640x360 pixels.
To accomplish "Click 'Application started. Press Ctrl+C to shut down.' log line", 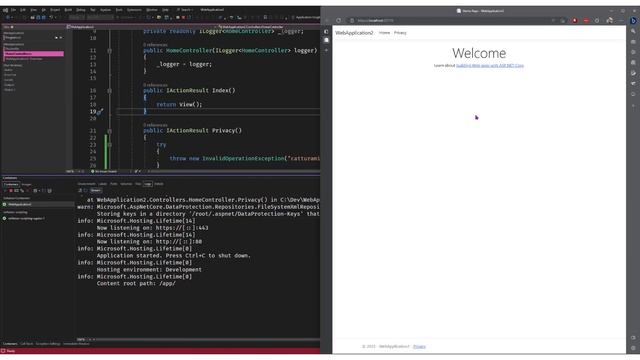I will pyautogui.click(x=173, y=256).
